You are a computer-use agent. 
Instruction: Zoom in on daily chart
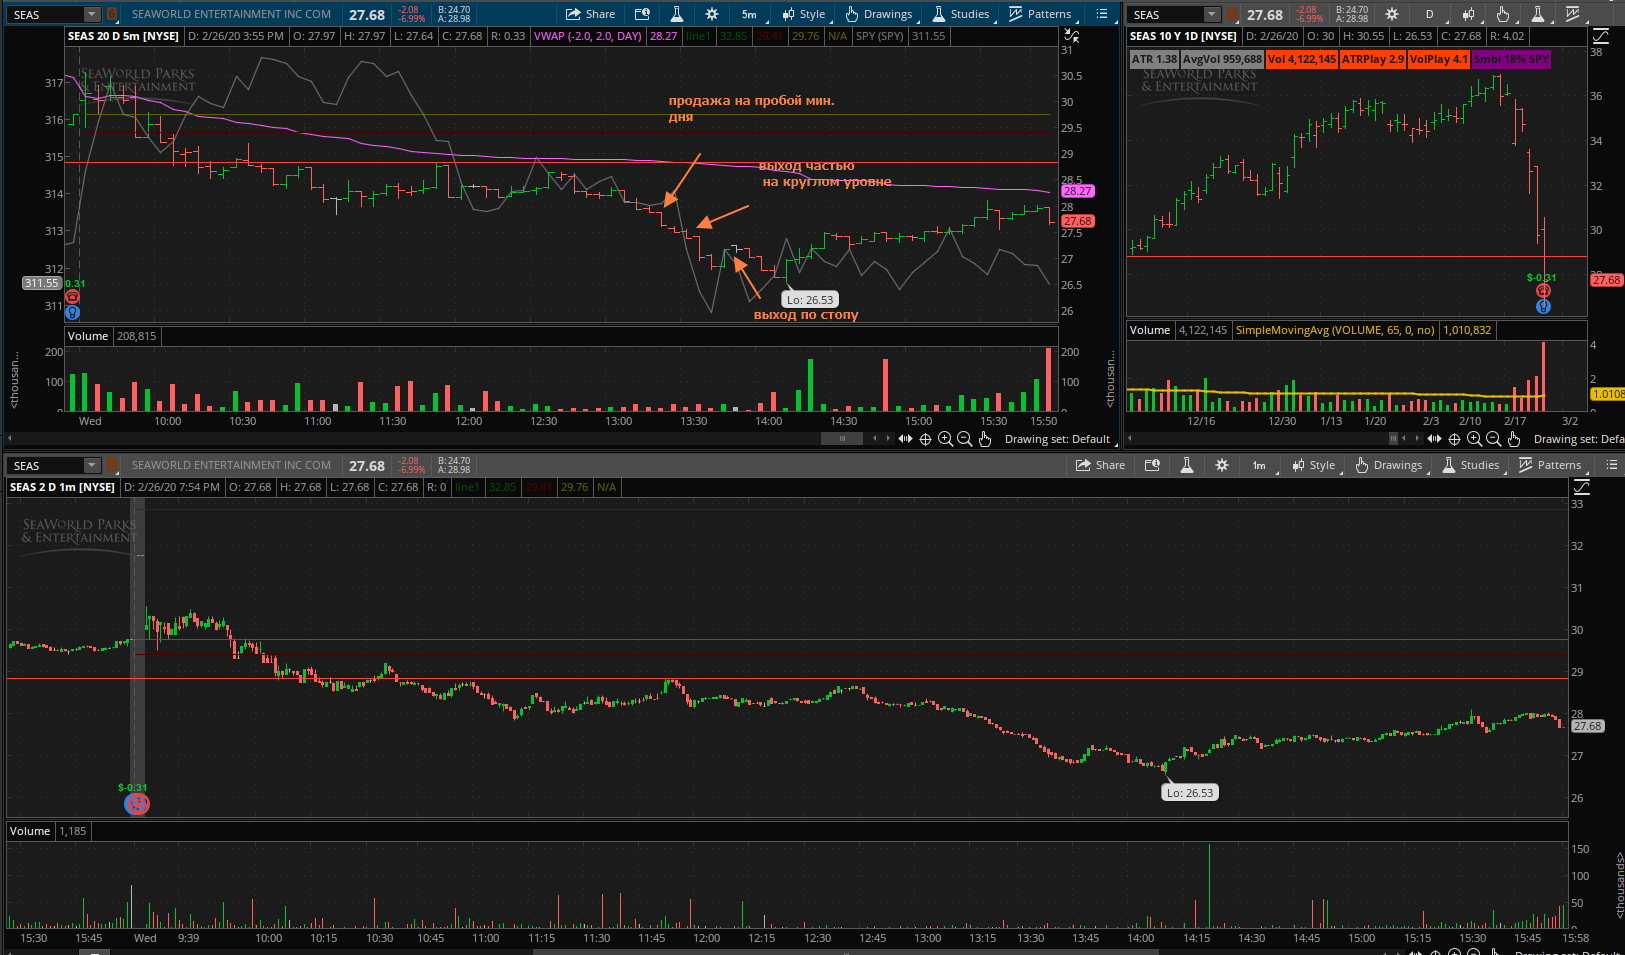[1474, 439]
